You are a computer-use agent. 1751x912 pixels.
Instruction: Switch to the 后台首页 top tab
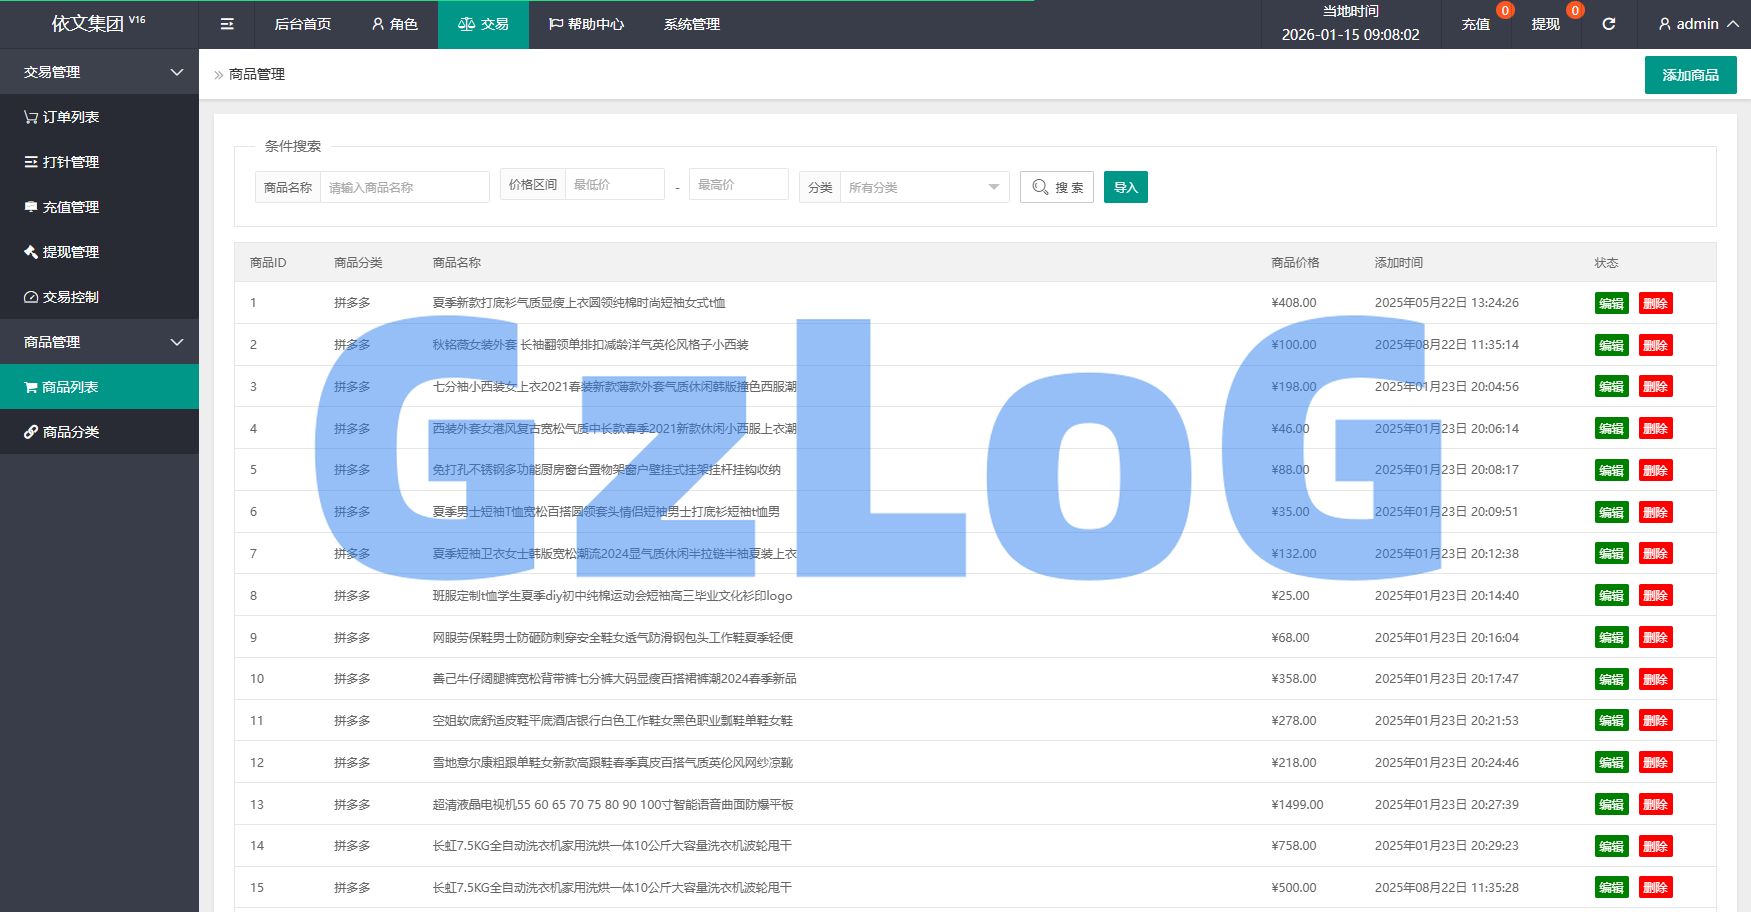pos(302,24)
